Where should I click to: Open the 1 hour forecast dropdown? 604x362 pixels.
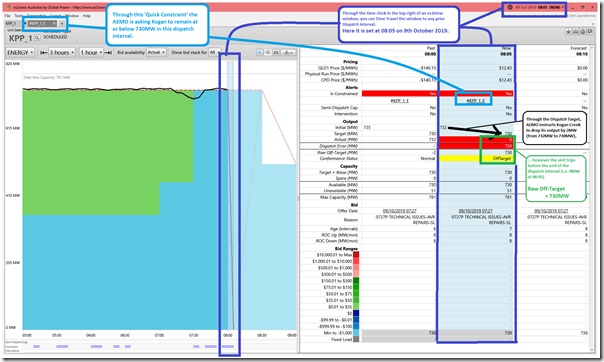pos(92,52)
